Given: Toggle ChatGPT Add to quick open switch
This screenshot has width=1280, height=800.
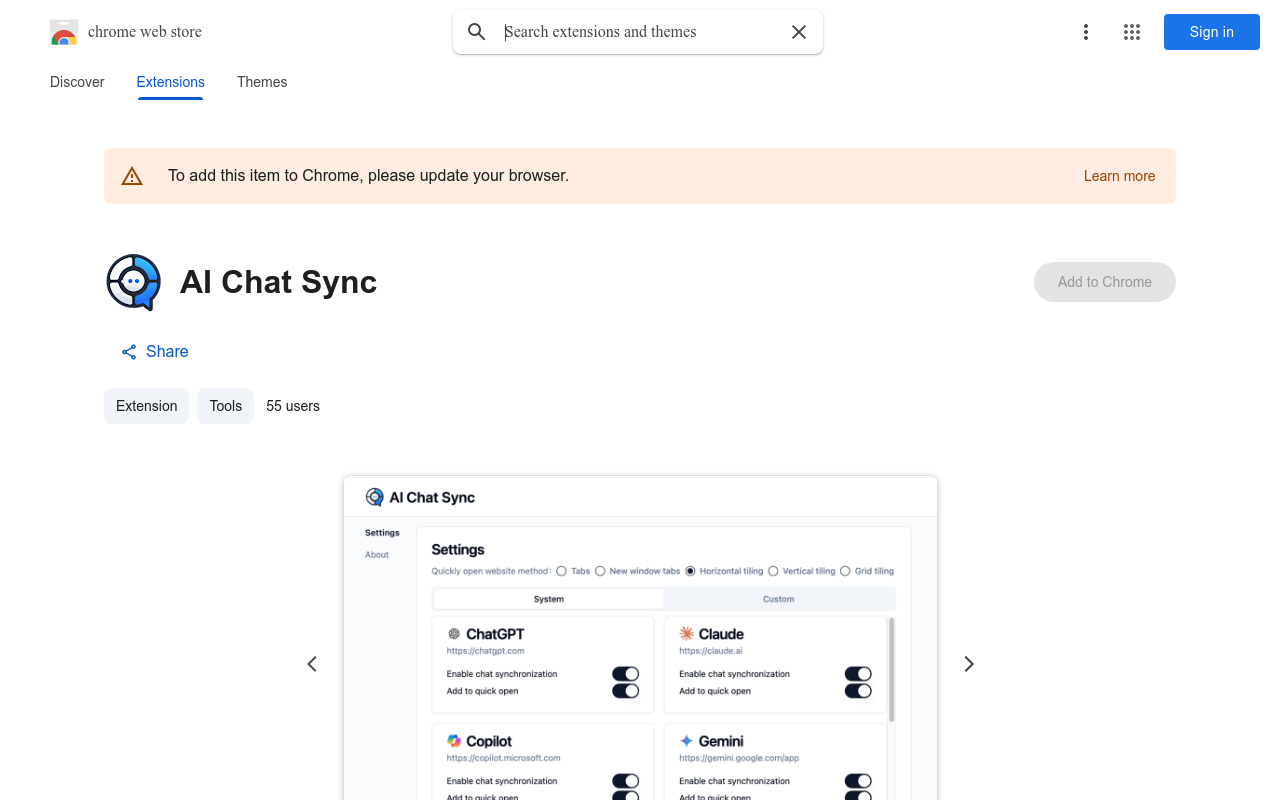Looking at the screenshot, I should click(625, 691).
